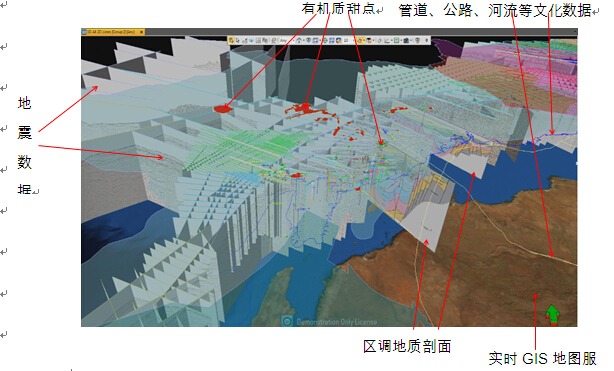
Task: Click the blue diamond-shaped icon near toolbar start
Action: click(x=251, y=40)
